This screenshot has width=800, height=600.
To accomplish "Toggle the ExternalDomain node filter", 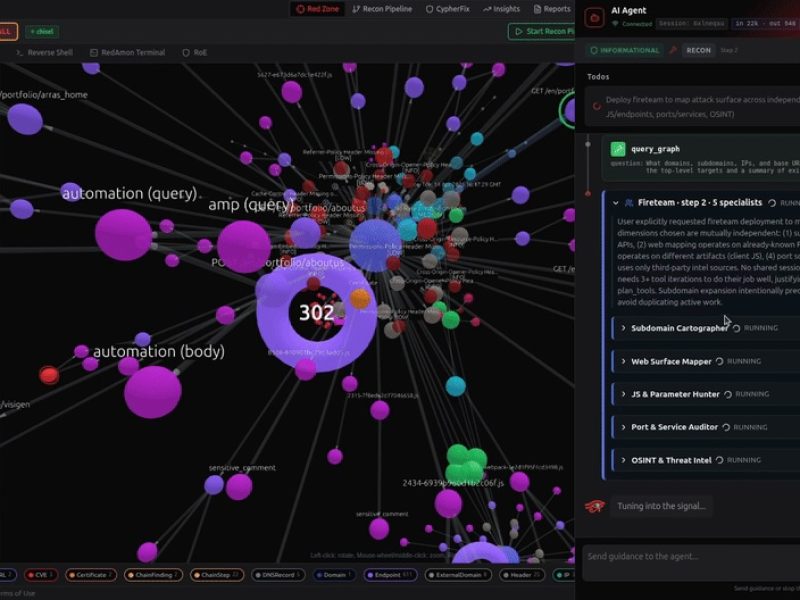I will coord(458,575).
